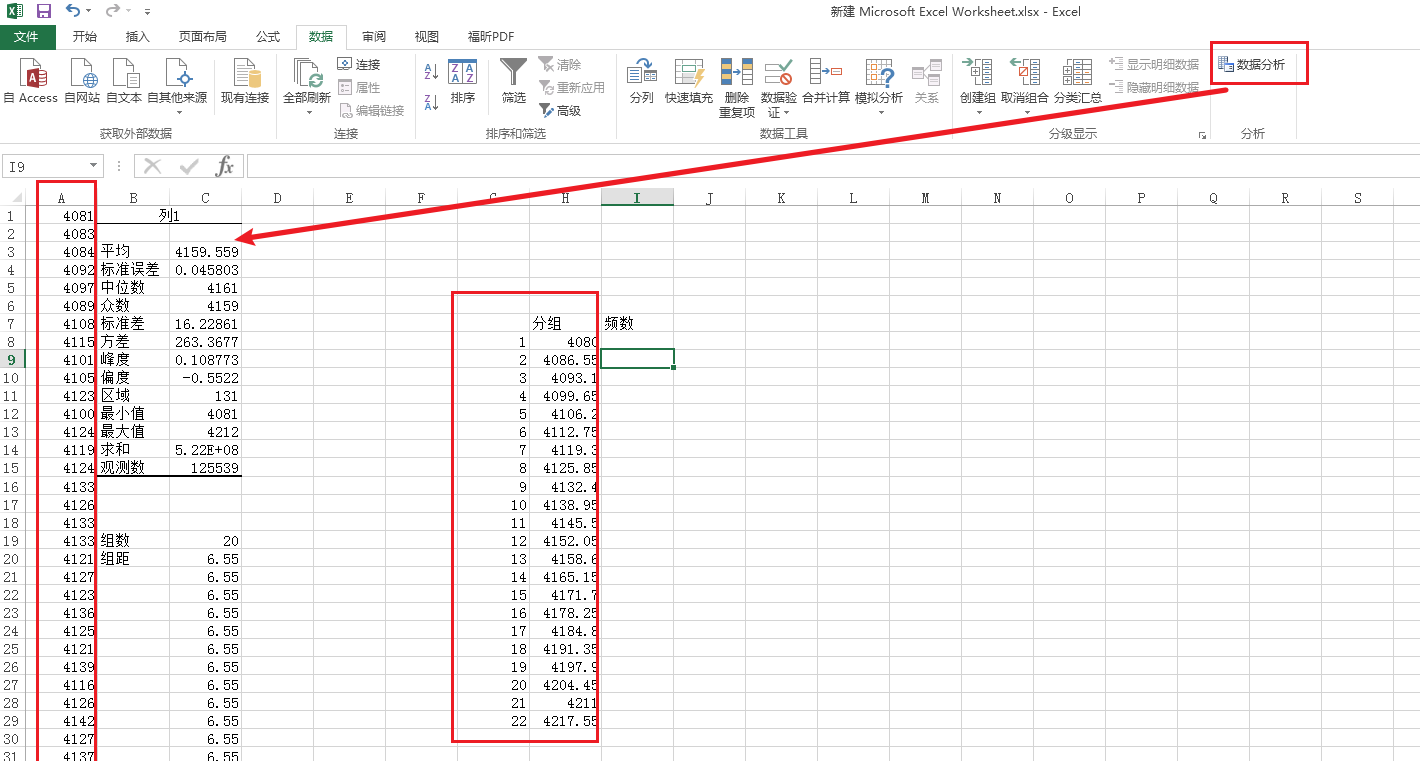This screenshot has width=1420, height=761.
Task: Select column header S
Action: tap(1357, 198)
